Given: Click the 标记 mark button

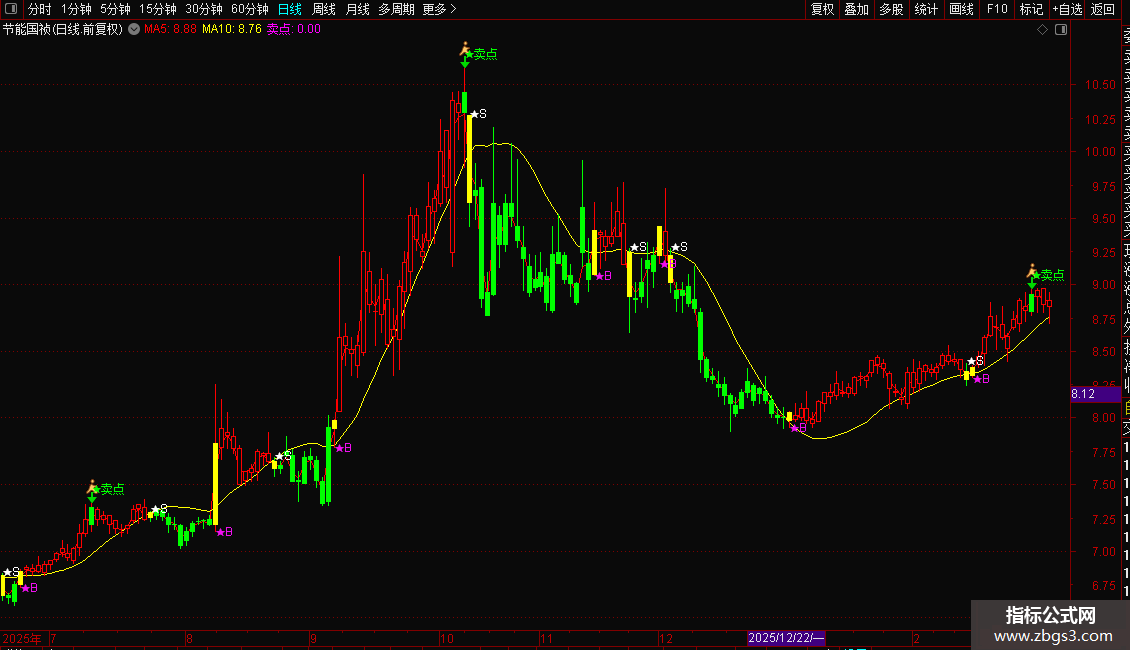Looking at the screenshot, I should point(1031,9).
